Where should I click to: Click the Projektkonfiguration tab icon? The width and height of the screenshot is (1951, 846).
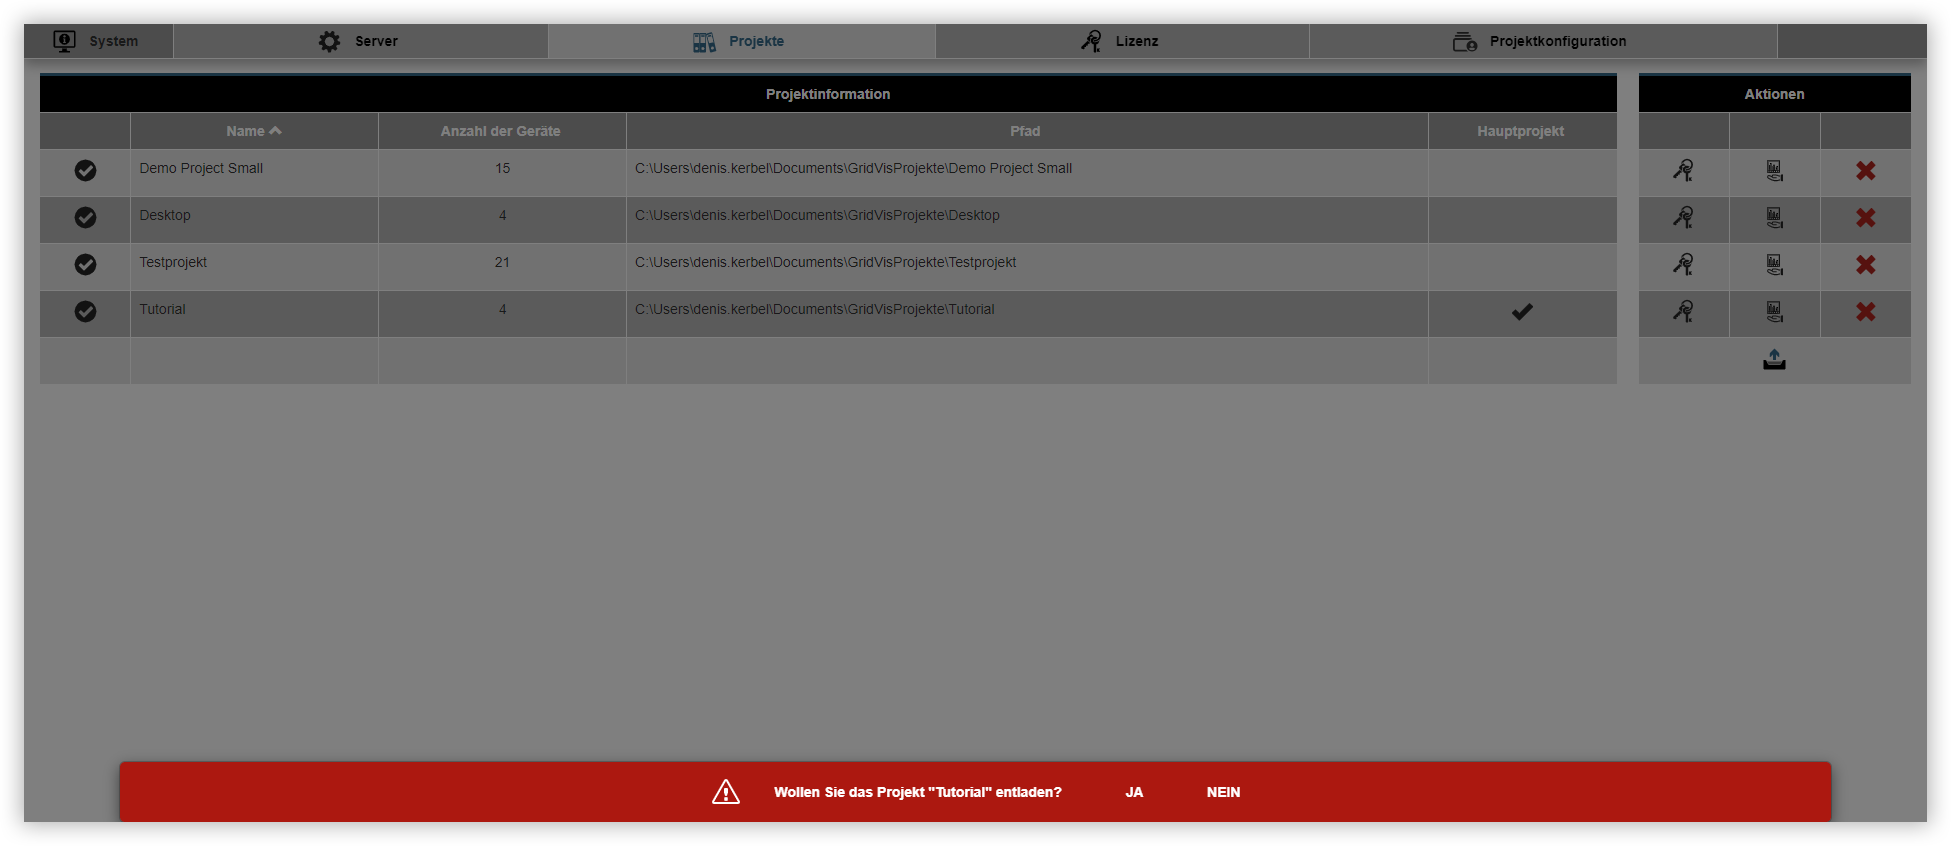1465,42
